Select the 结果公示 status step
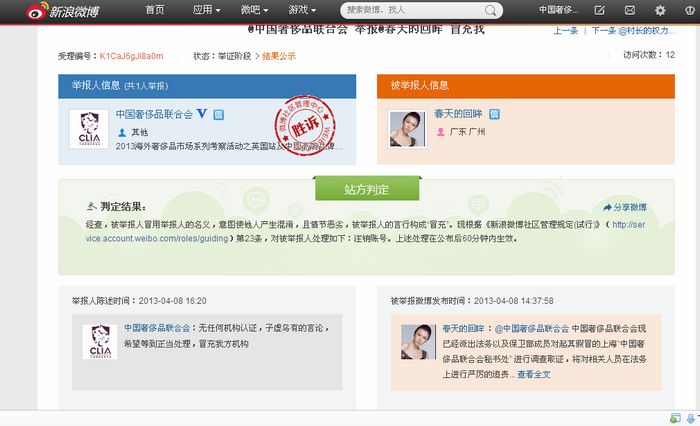Screen dimensions: 700x426 279,56
